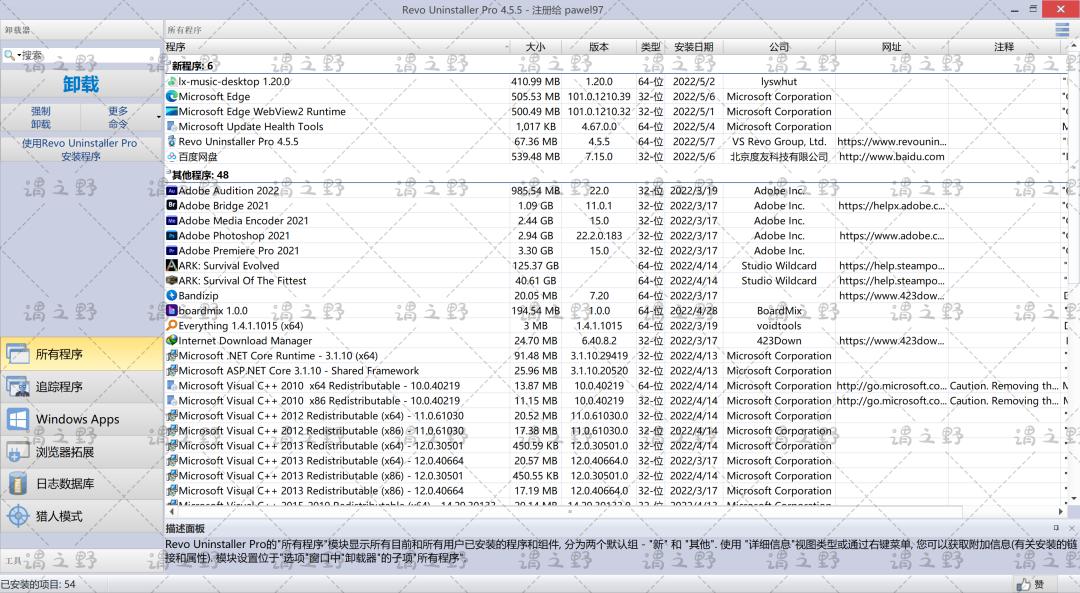Click ARK: Survival Evolved icon
The width and height of the screenshot is (1080, 593).
click(172, 265)
